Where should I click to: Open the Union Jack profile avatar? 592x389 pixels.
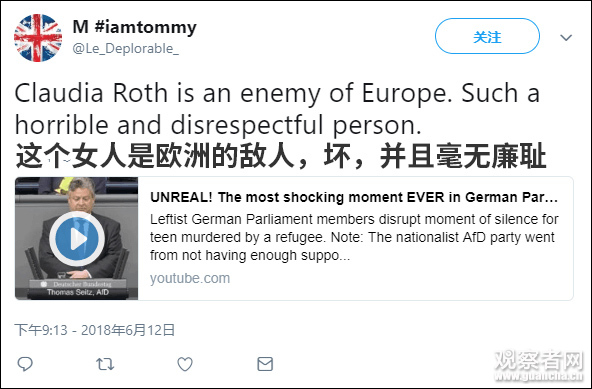tap(38, 38)
